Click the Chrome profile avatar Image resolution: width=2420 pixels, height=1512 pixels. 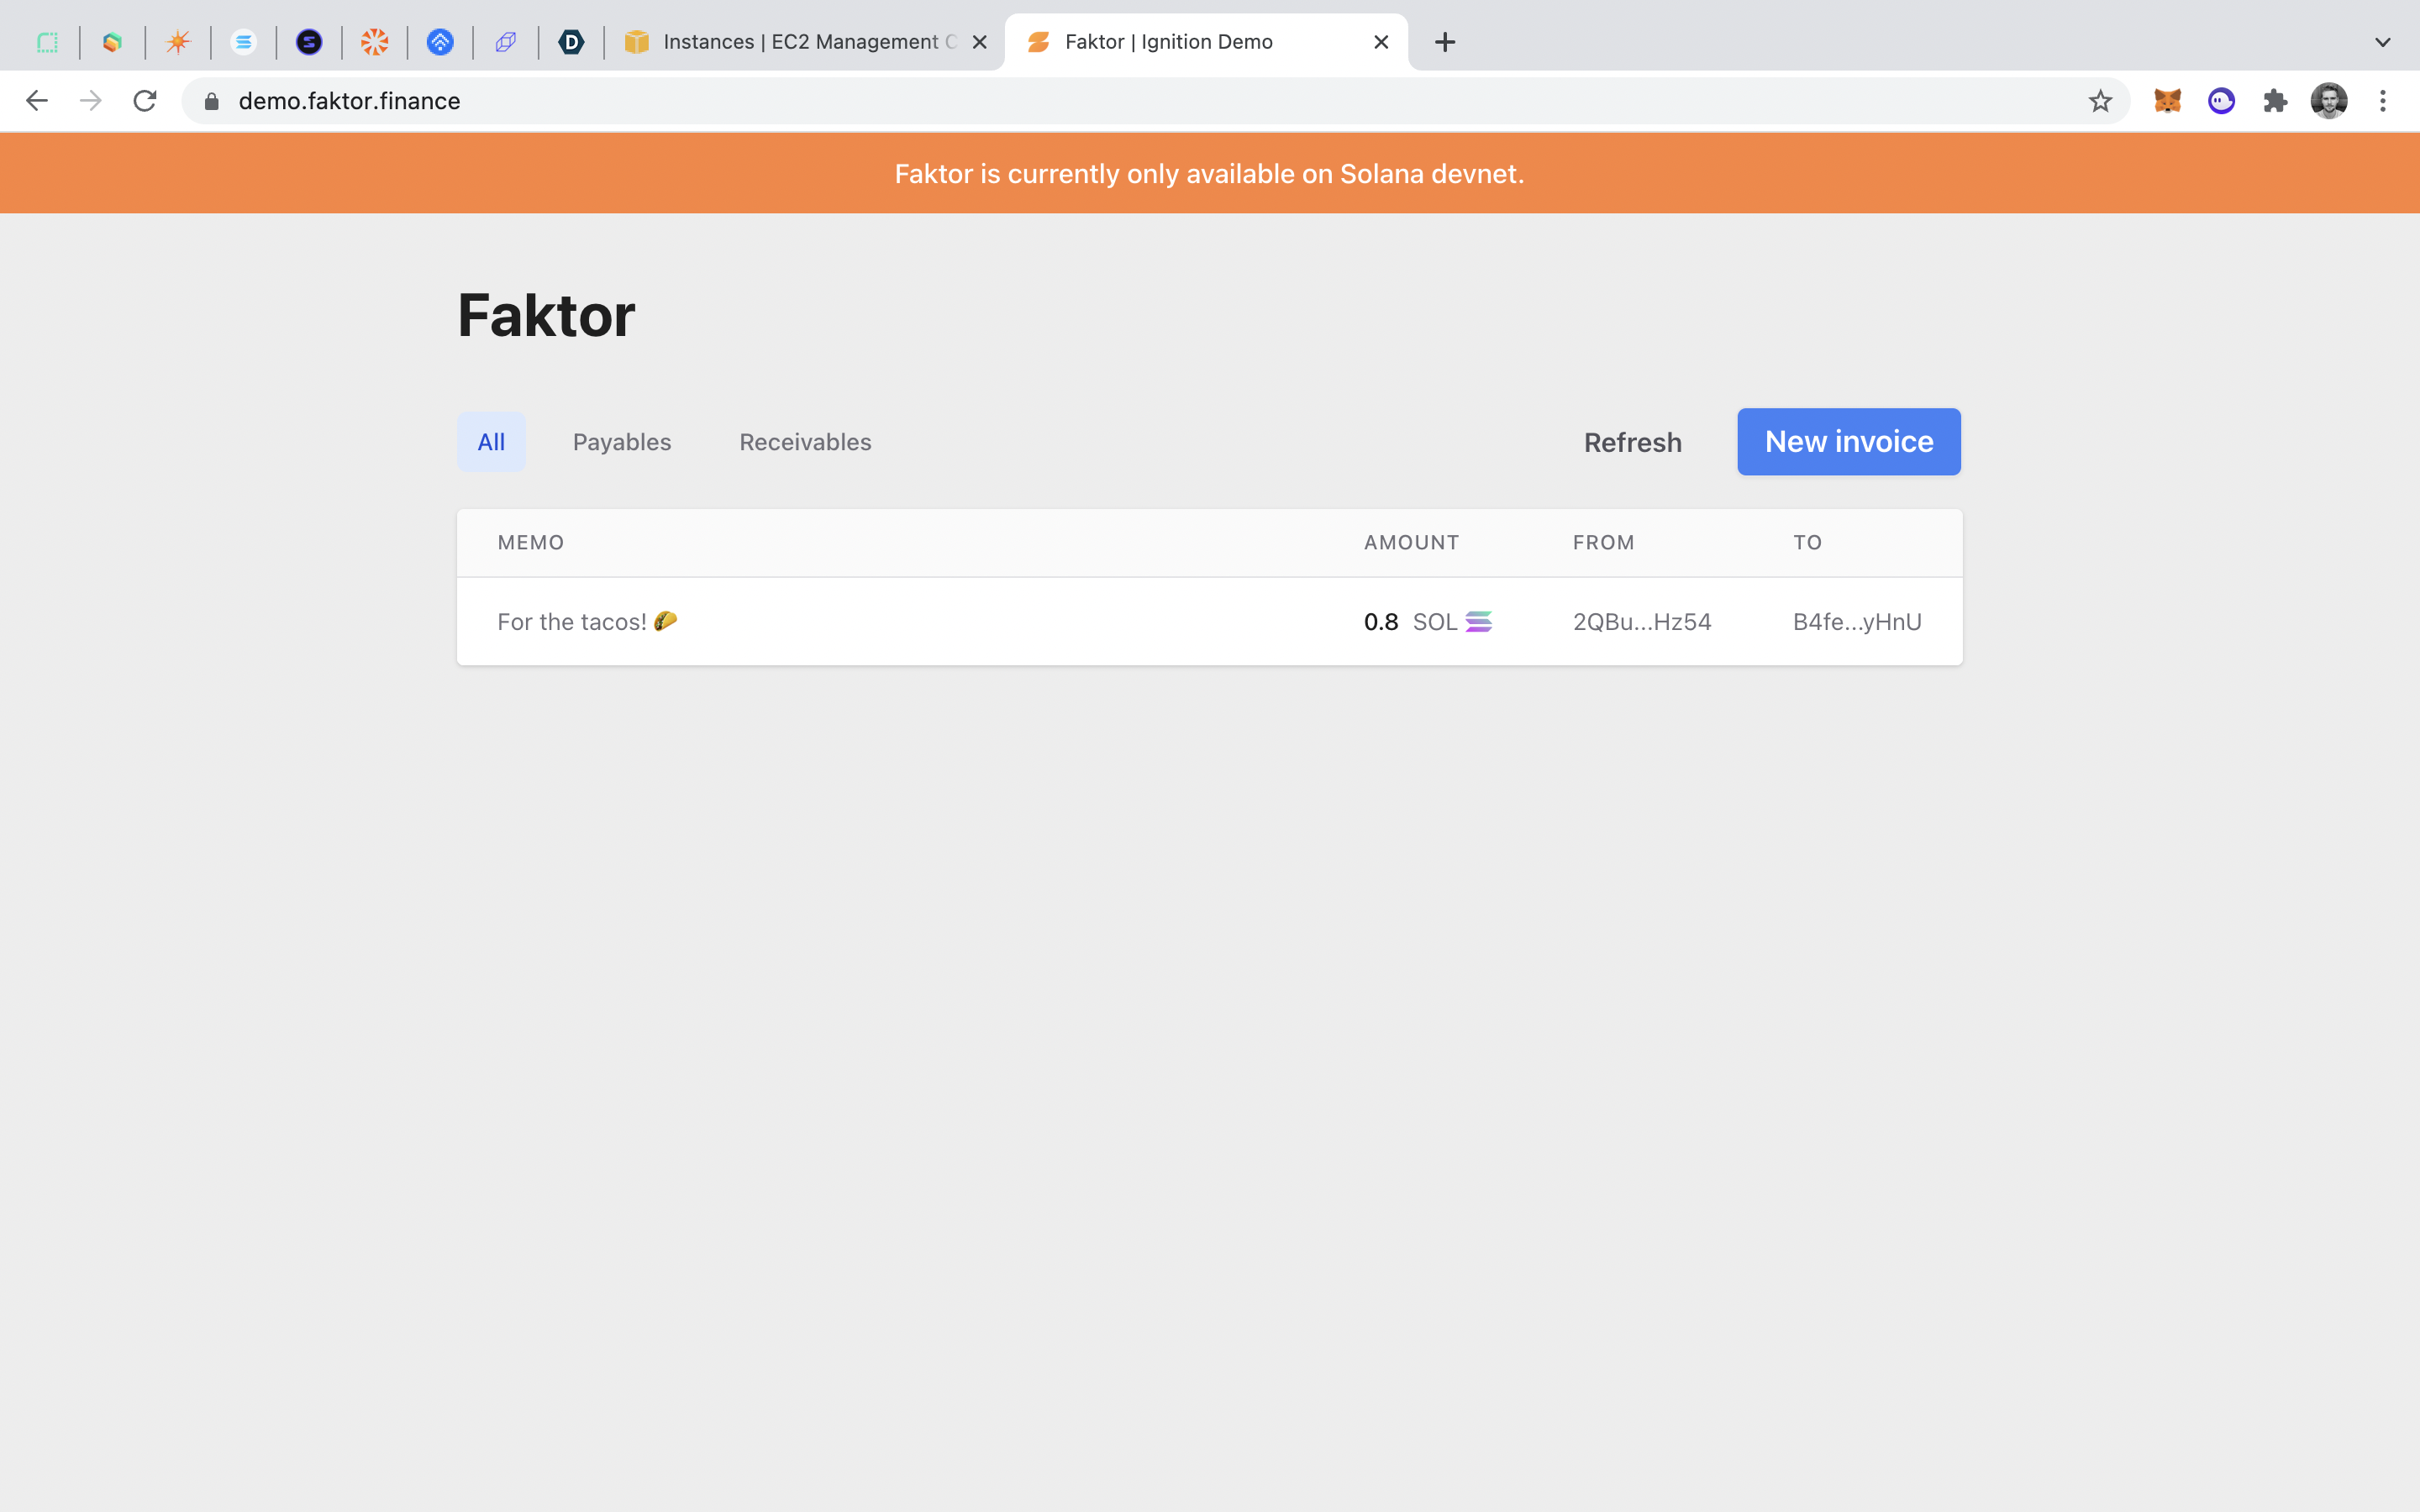click(x=2329, y=101)
